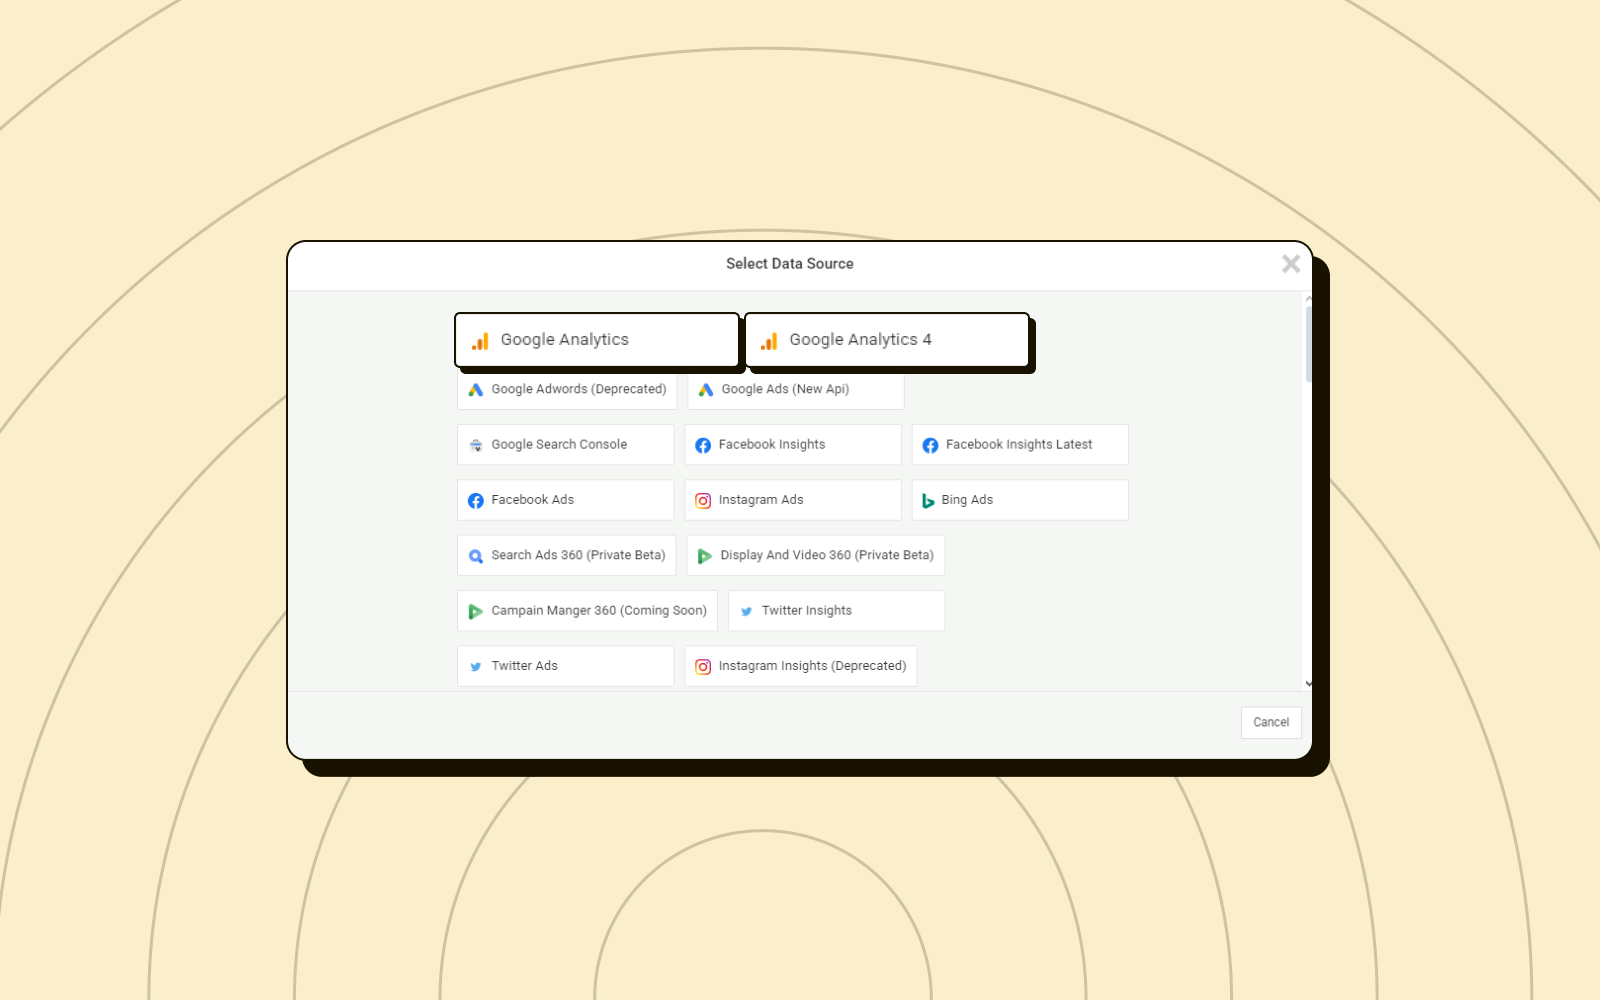The image size is (1600, 1000).
Task: Click the Search Ads 360 magnifier icon
Action: (476, 556)
